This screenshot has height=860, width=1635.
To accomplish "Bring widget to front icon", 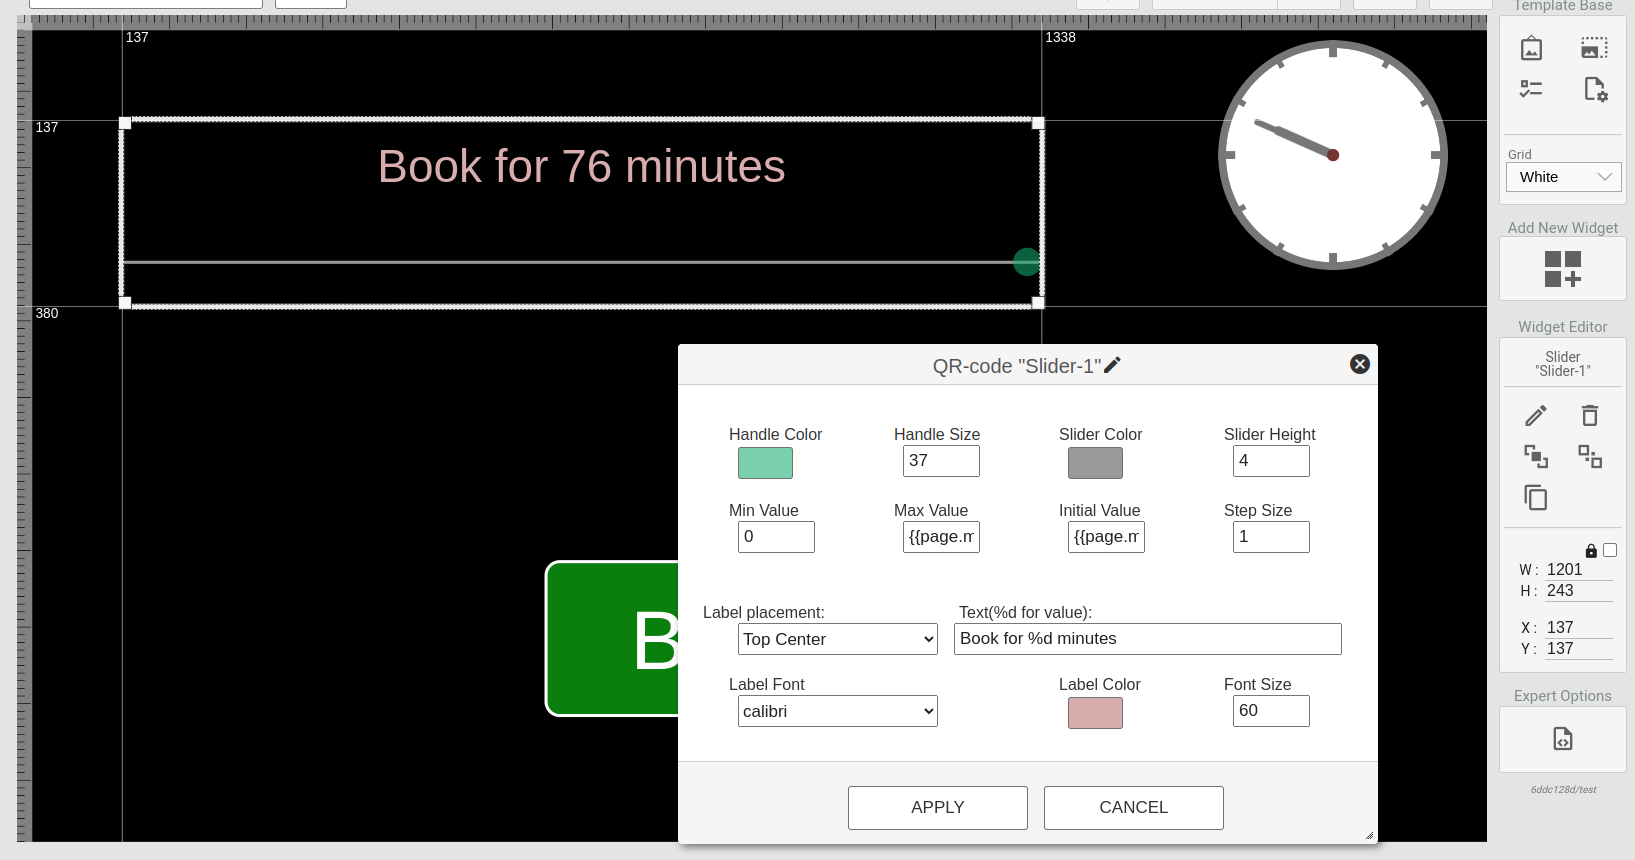I will 1536,457.
